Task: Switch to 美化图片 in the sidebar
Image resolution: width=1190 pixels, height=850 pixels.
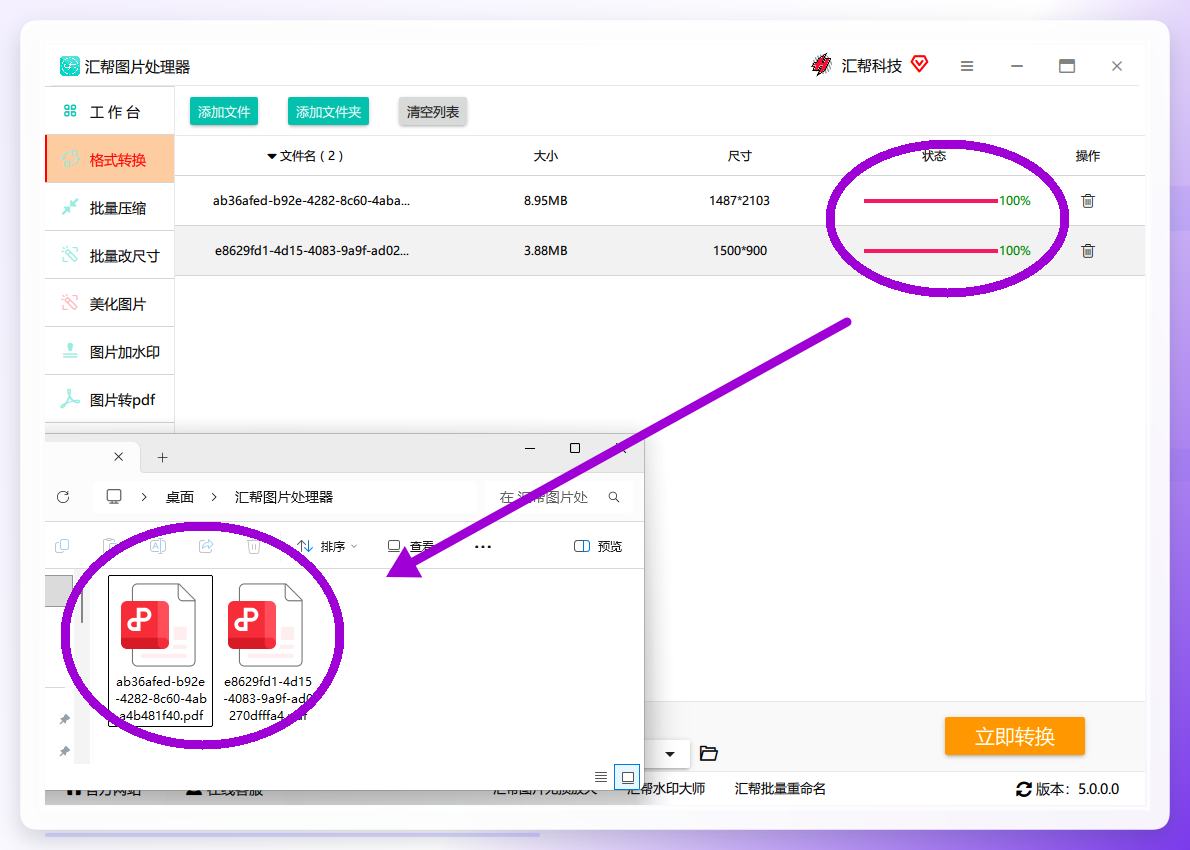Action: coord(110,304)
